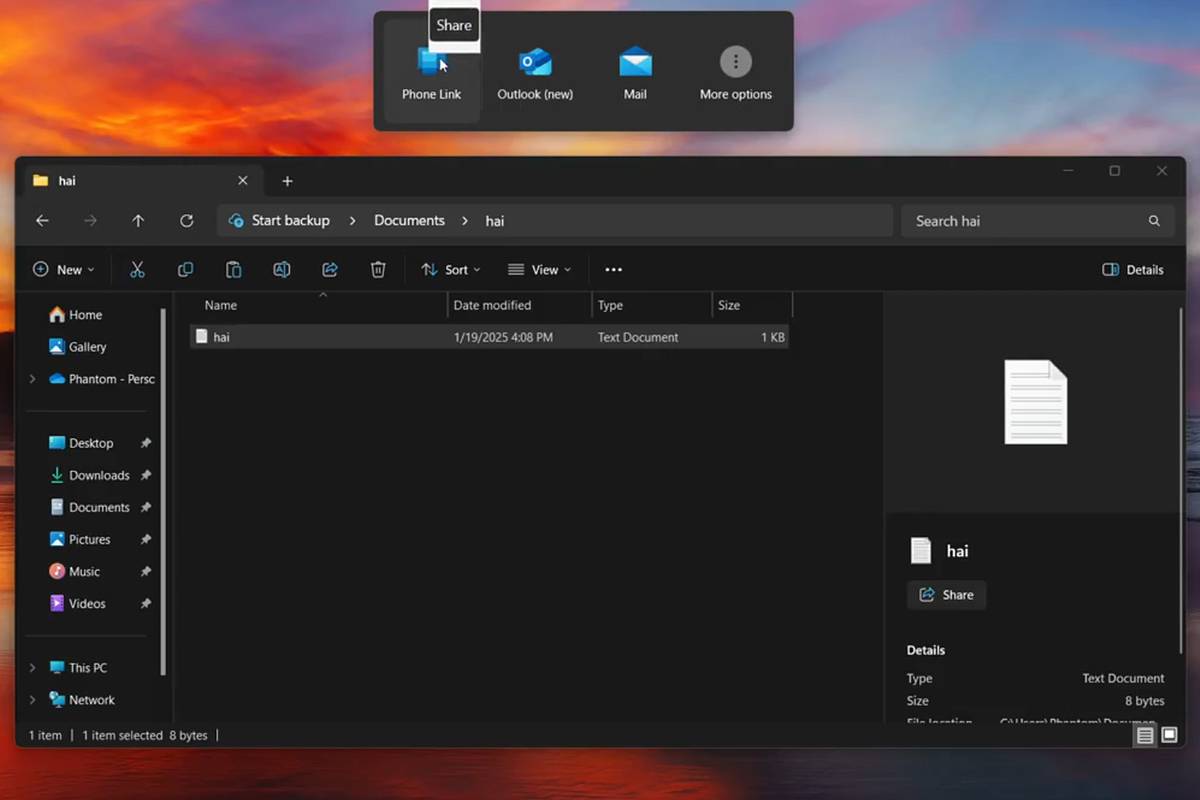The image size is (1200, 800).
Task: Click the Share icon in the toolbar
Action: [329, 269]
